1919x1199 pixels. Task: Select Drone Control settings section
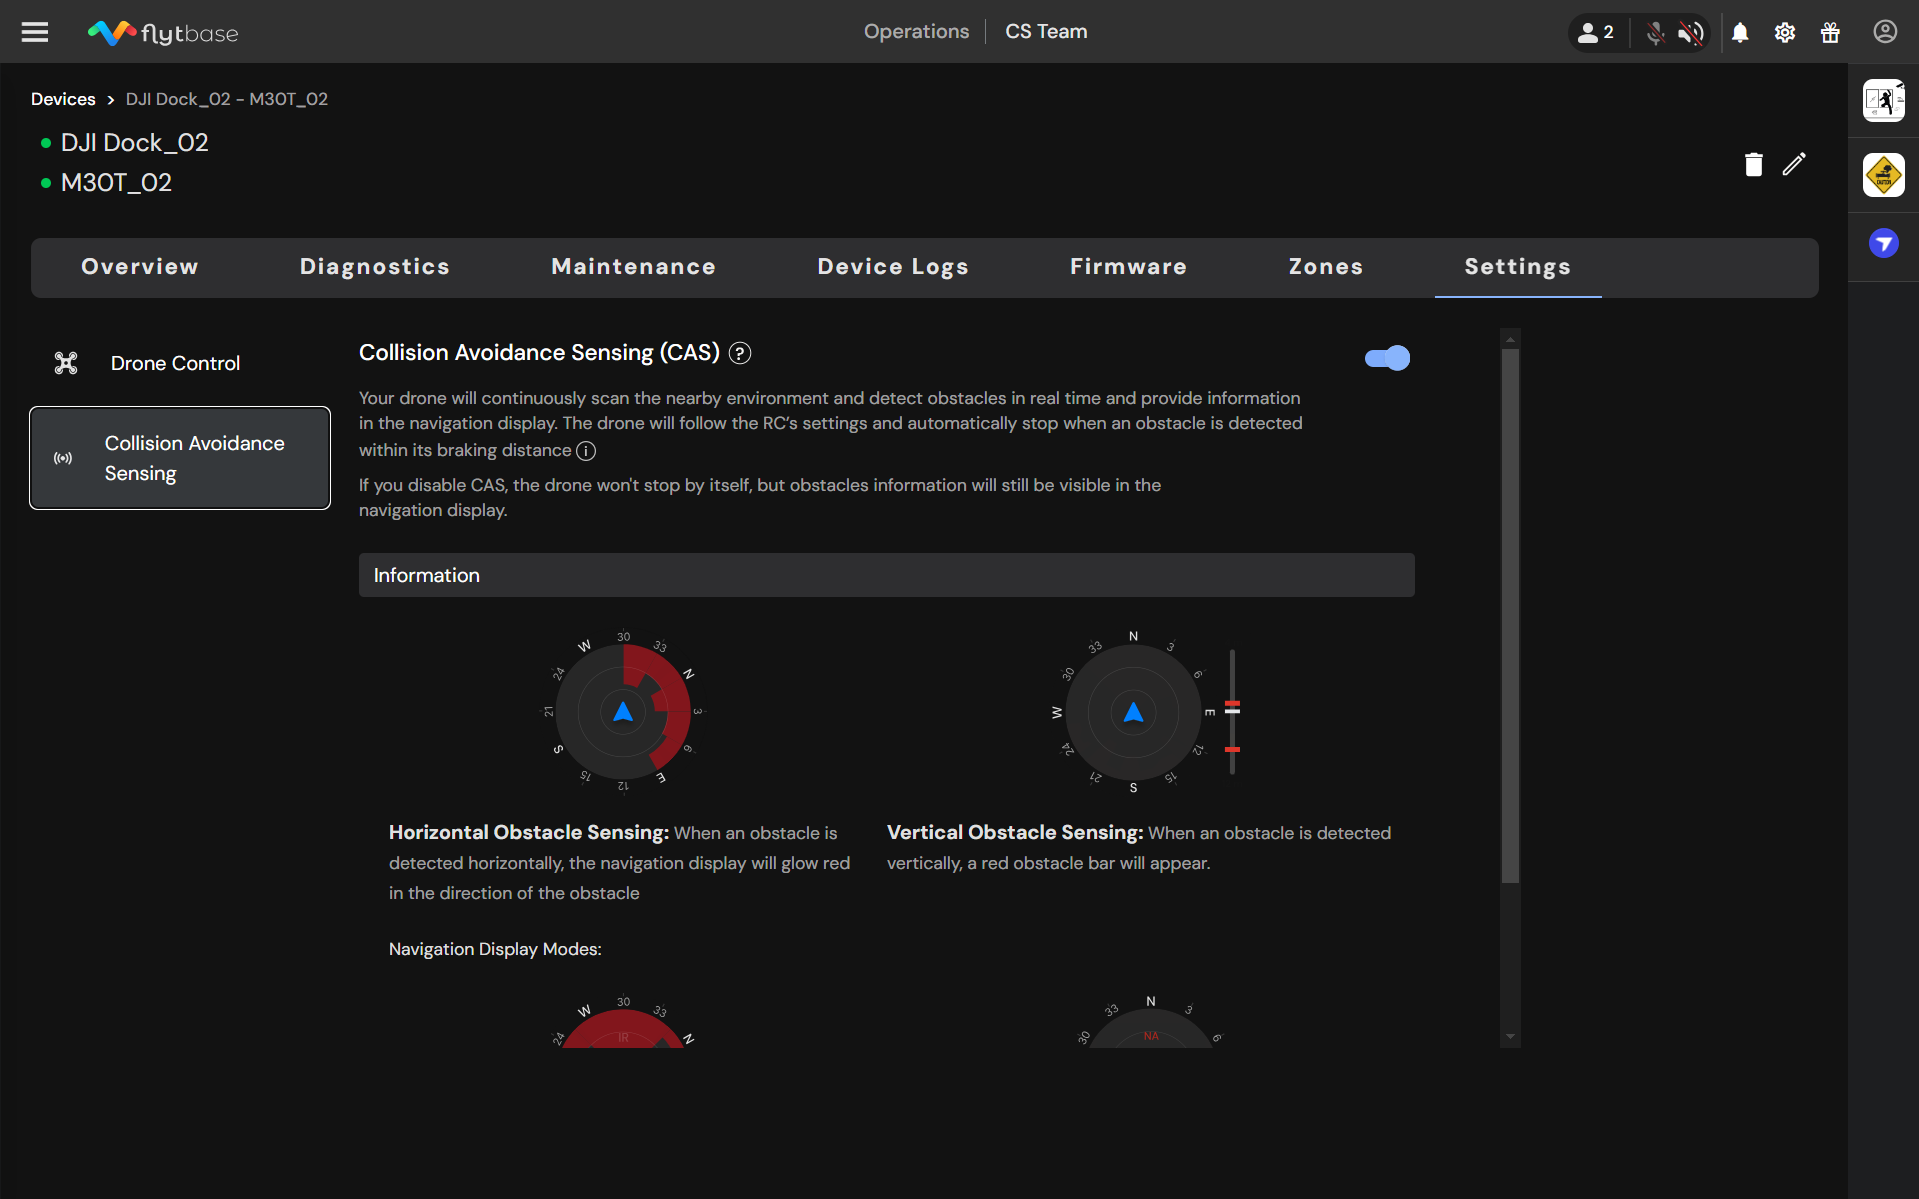175,363
